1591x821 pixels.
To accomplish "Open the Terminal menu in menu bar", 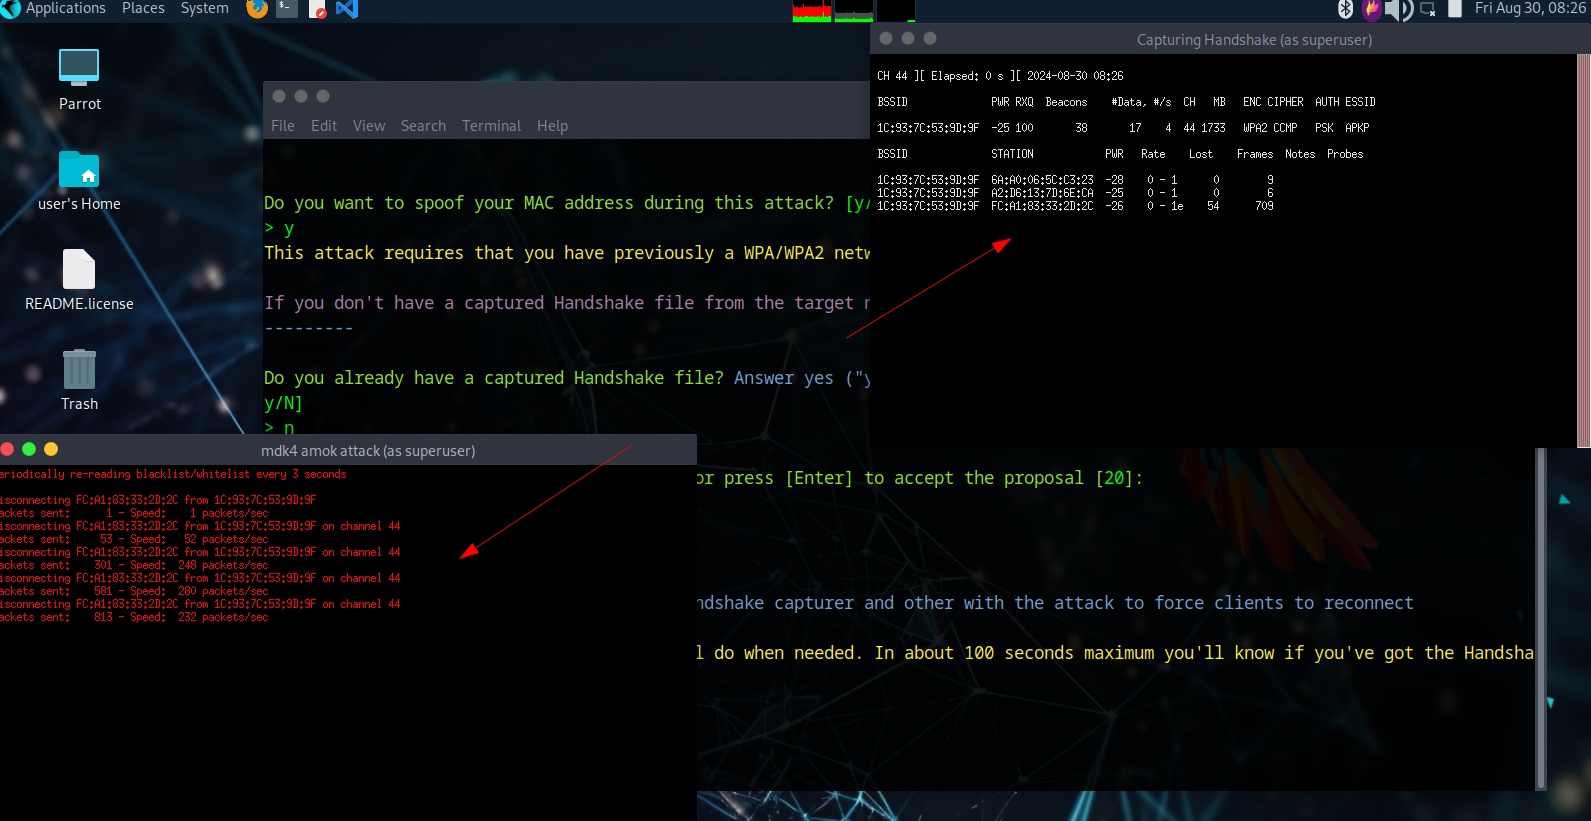I will click(491, 126).
